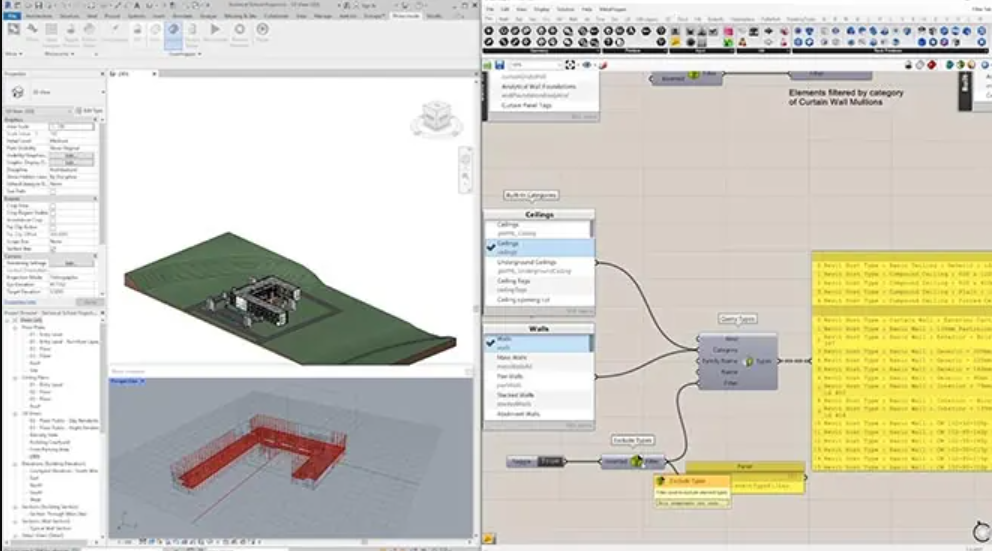Click the Zoom Extents icon in canvas toolbar

pyautogui.click(x=570, y=65)
